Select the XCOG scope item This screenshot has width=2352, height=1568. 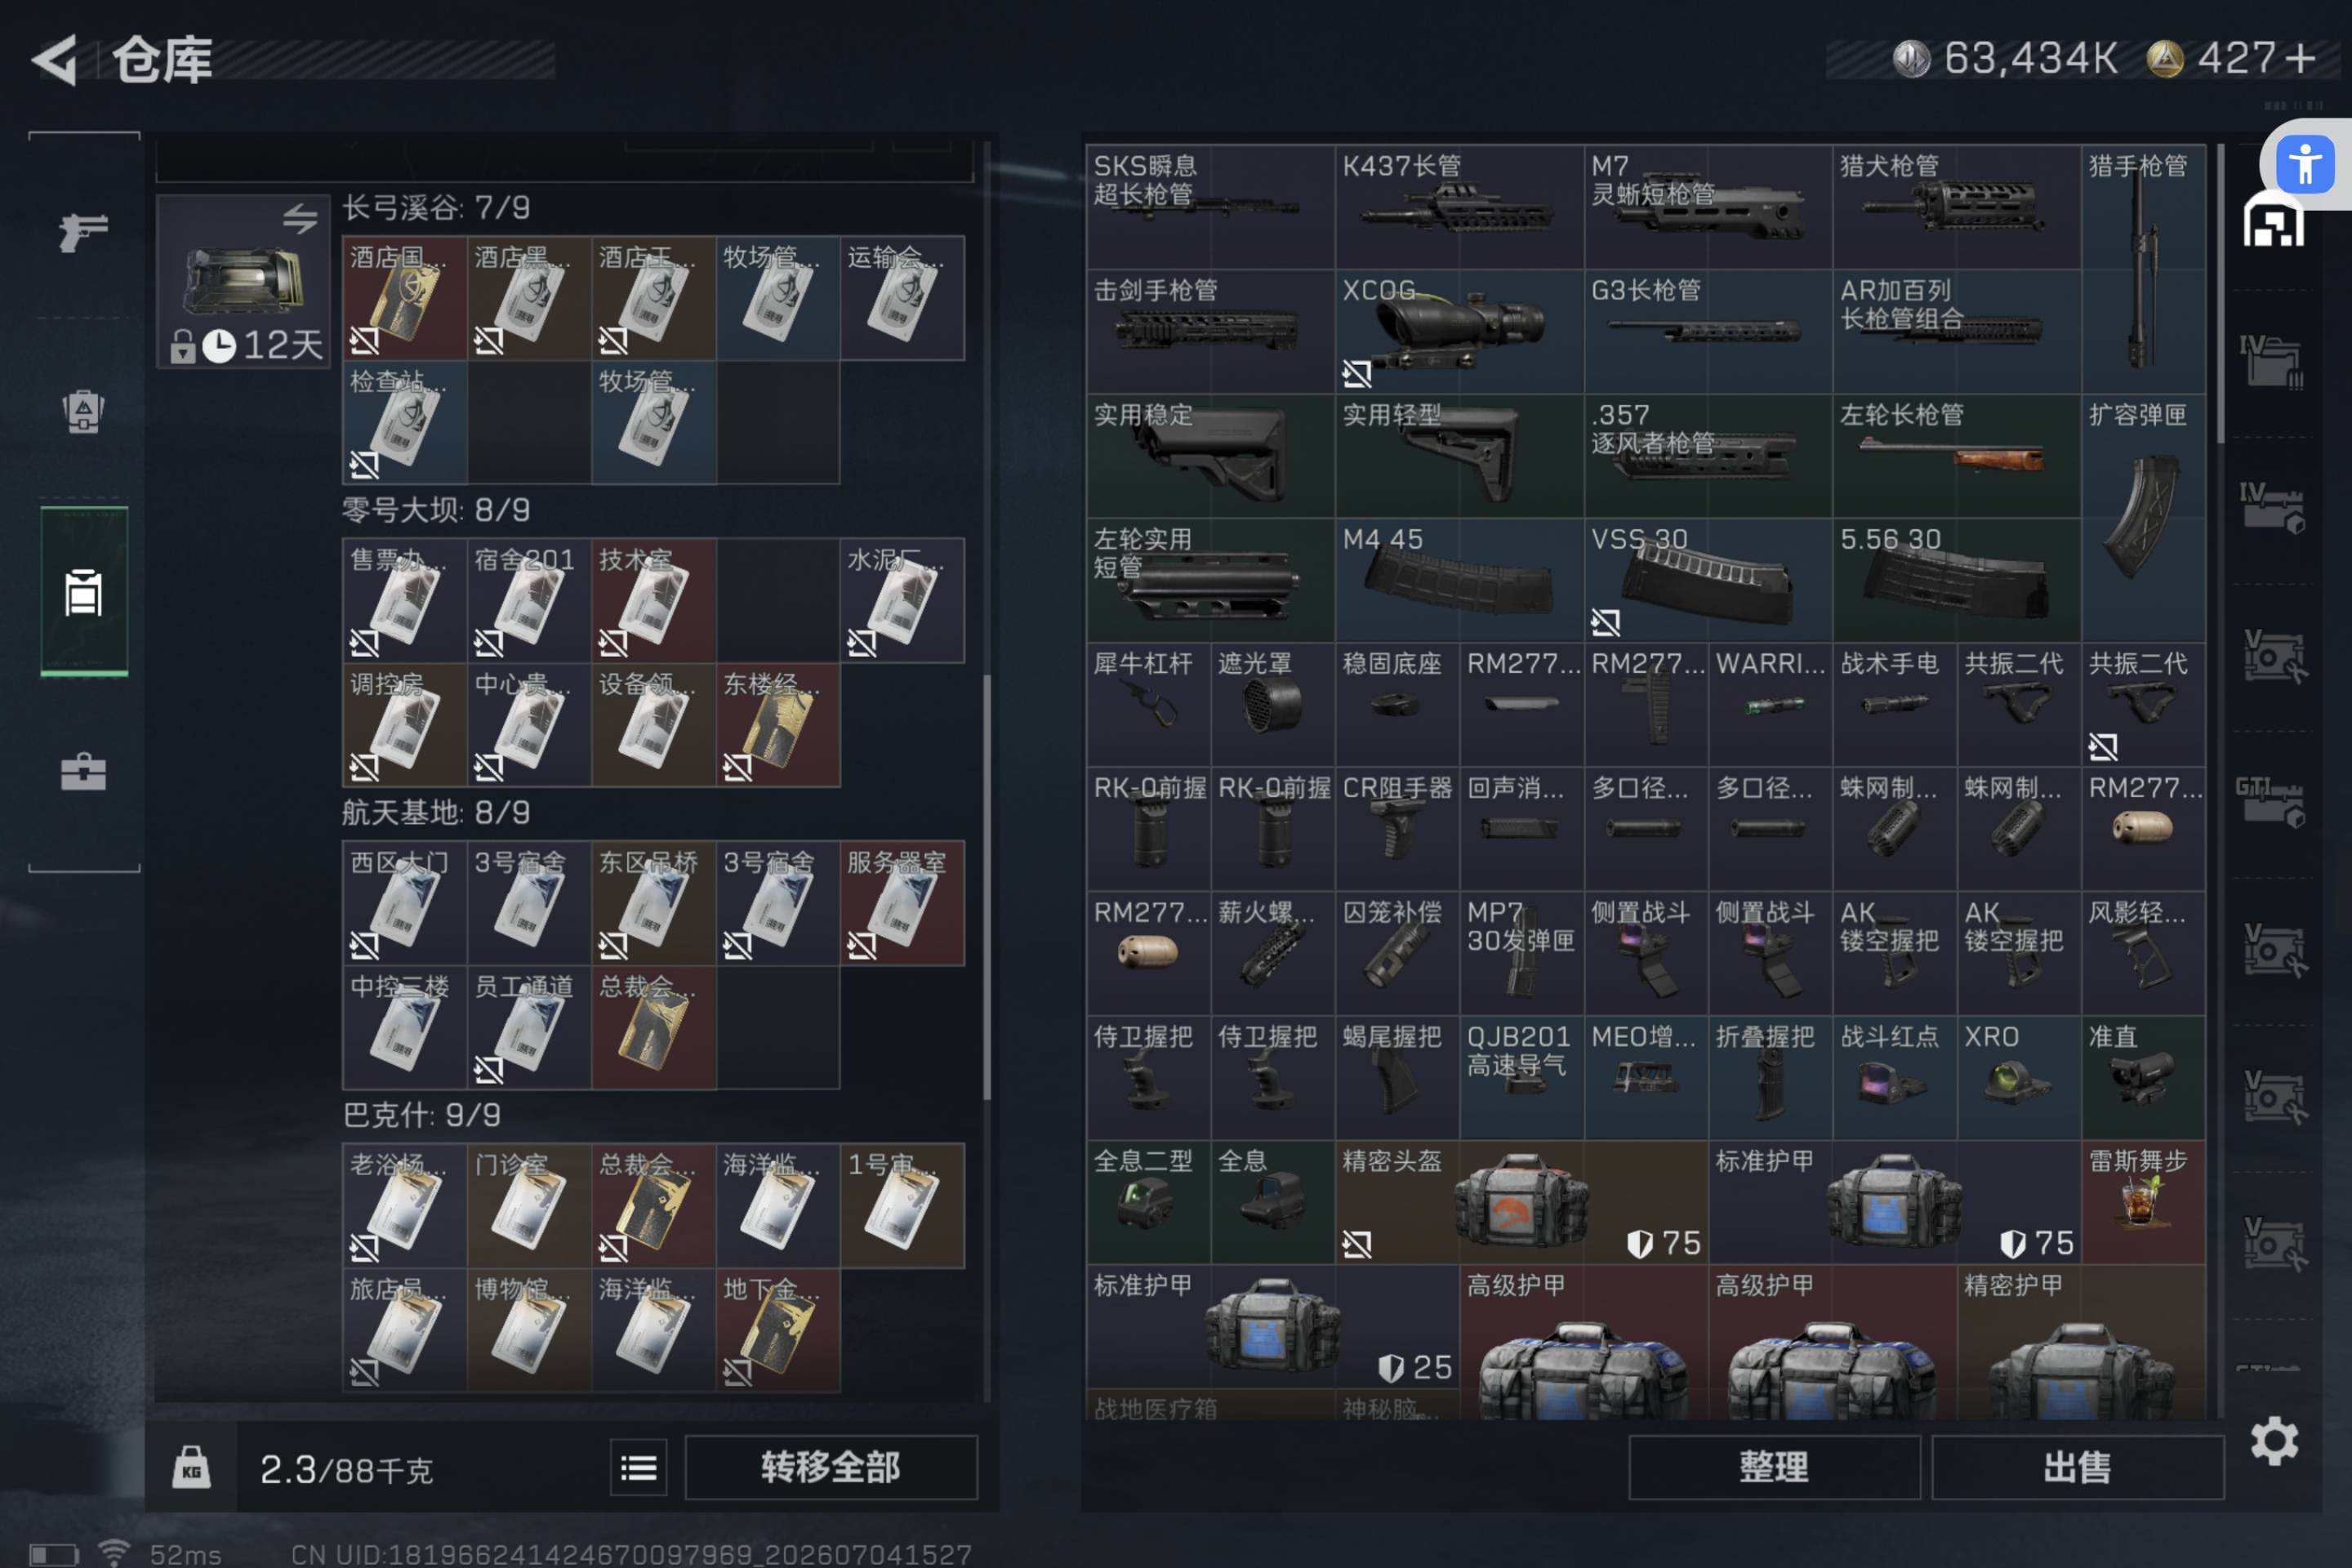(1459, 331)
